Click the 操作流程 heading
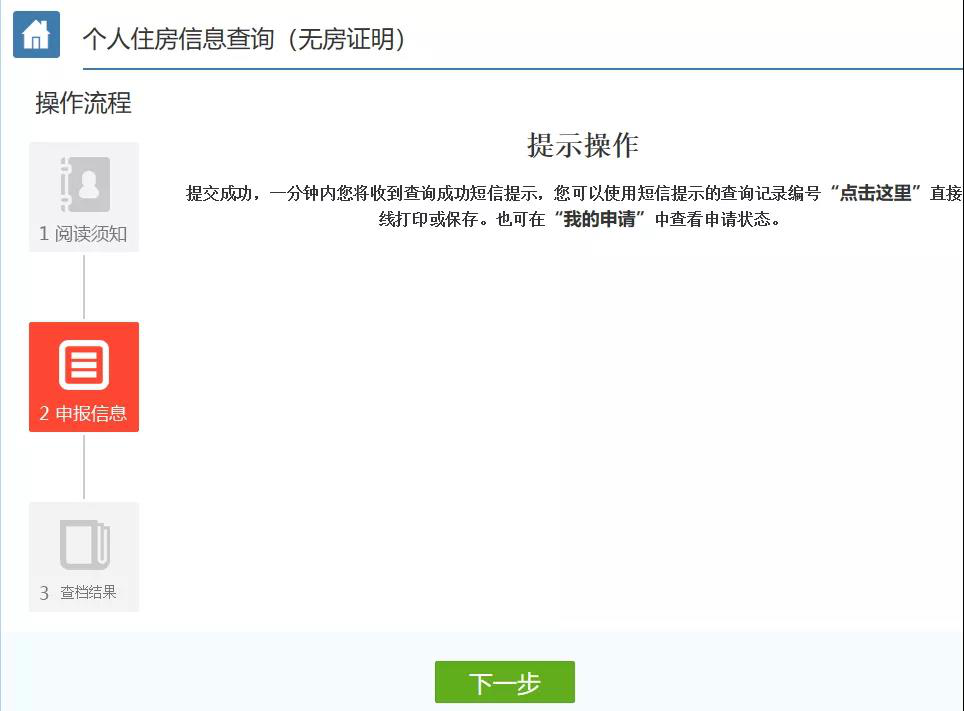 (x=84, y=103)
